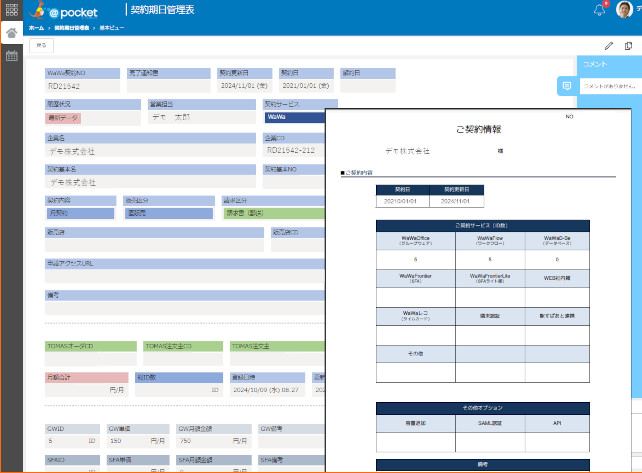Click the pencil edit icon
Image resolution: width=642 pixels, height=473 pixels.
tap(609, 46)
